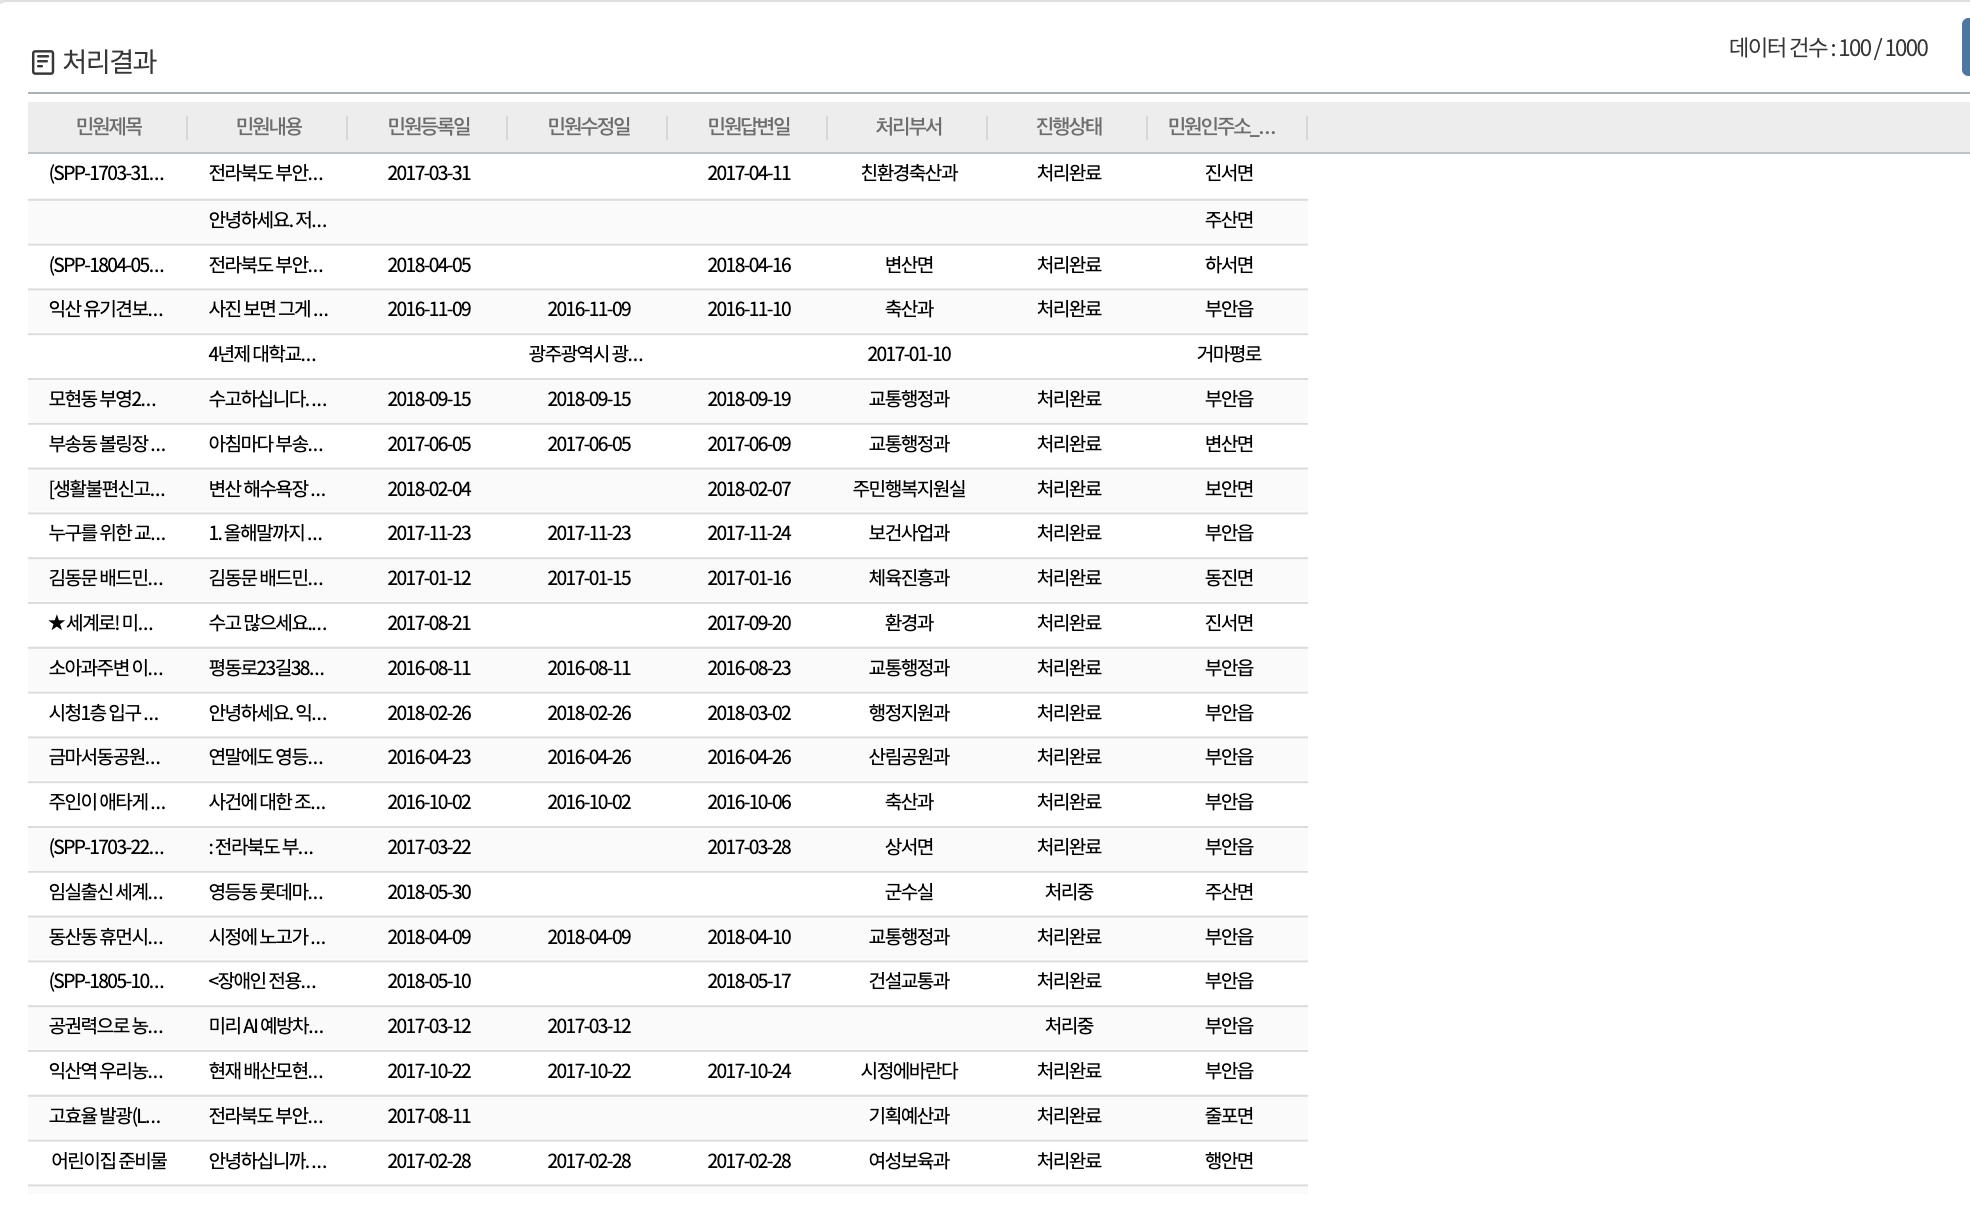Viewport: 1970px width, 1208px height.
Task: Click the 진행상태 column header
Action: 1068,127
